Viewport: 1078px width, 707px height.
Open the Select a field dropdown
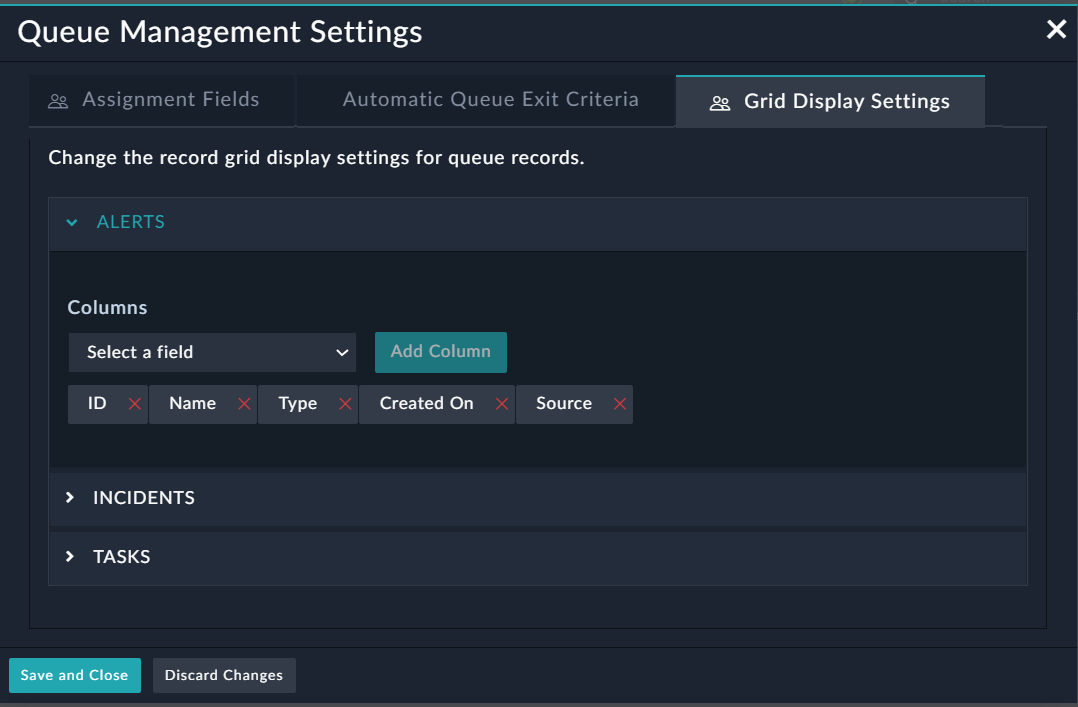(212, 352)
